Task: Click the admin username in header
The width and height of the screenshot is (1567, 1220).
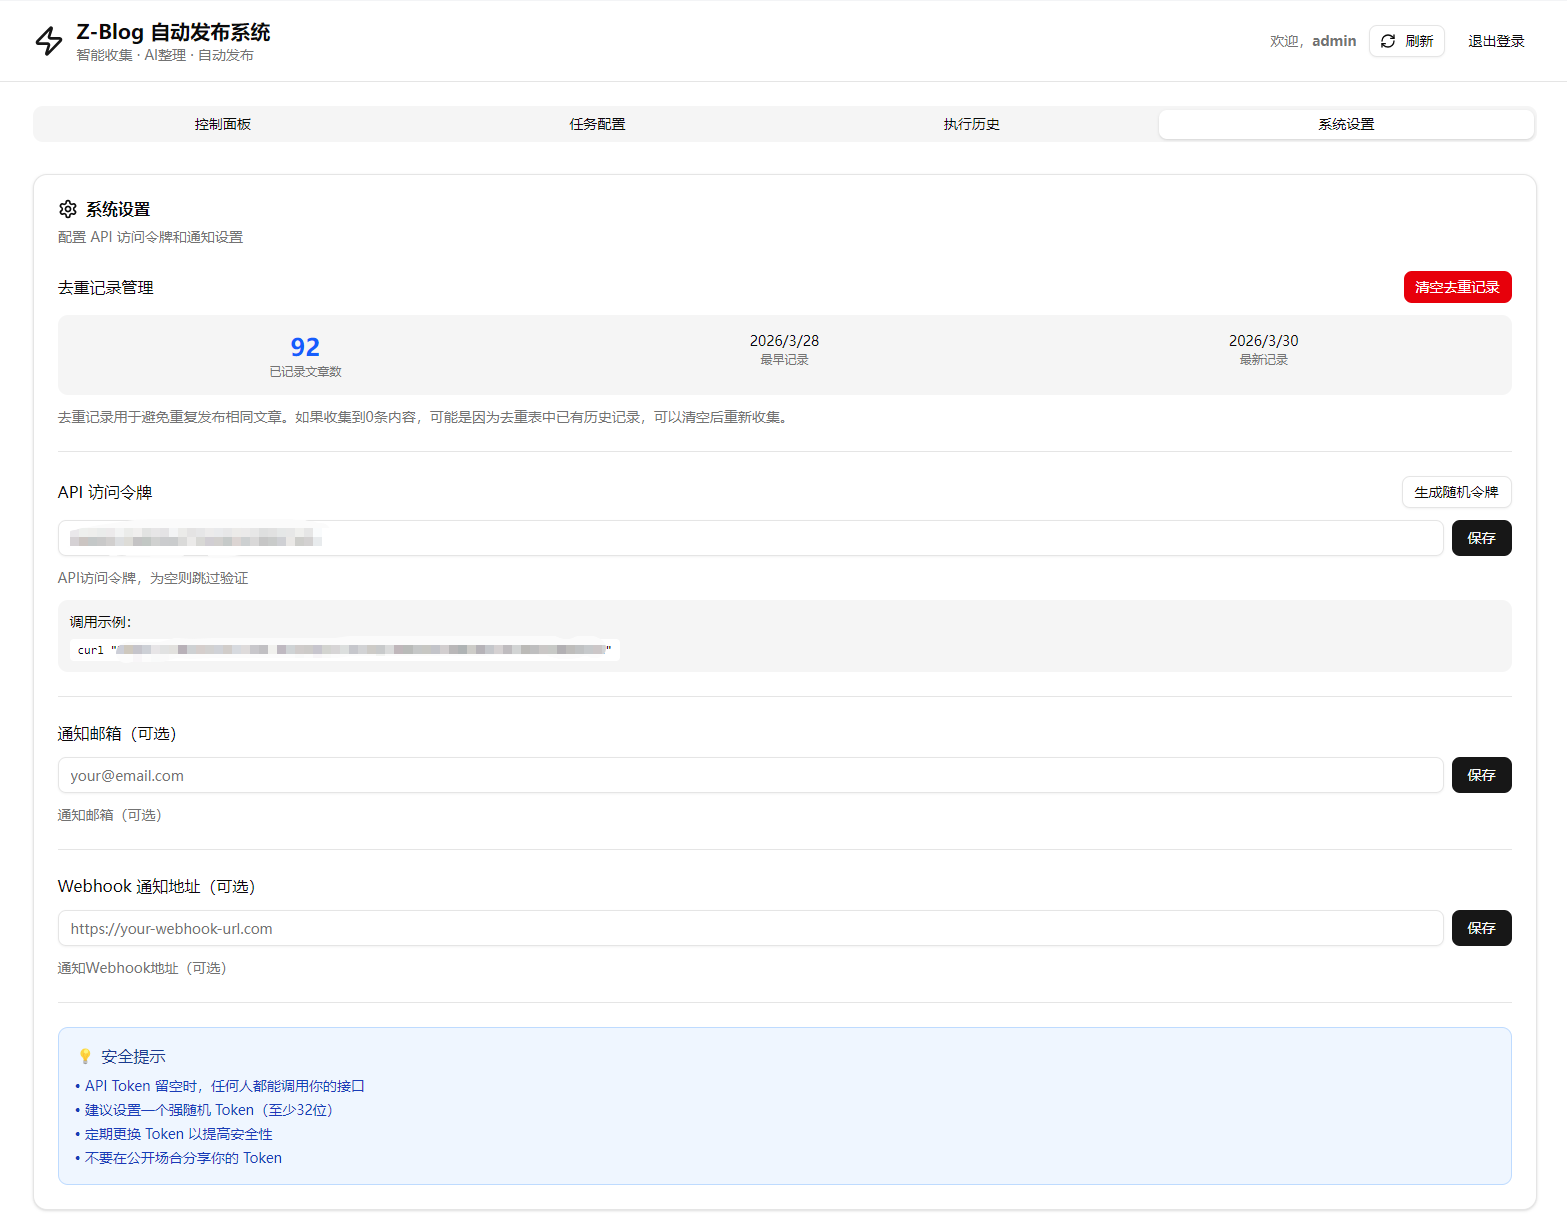Action: [1333, 41]
